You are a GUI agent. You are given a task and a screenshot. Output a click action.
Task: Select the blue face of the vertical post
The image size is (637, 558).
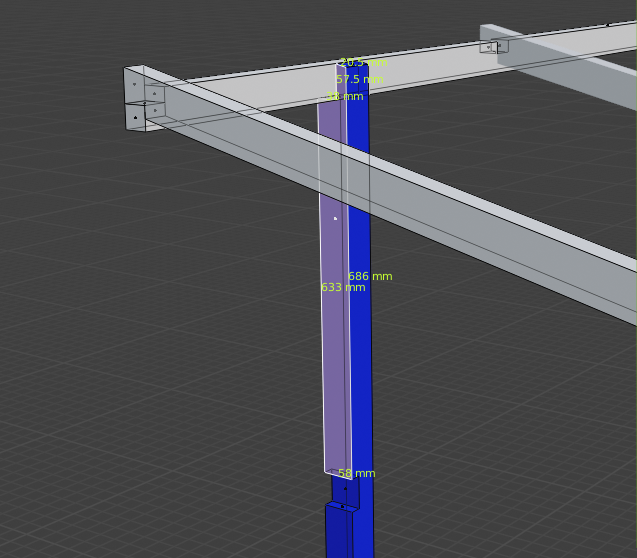tap(361, 380)
